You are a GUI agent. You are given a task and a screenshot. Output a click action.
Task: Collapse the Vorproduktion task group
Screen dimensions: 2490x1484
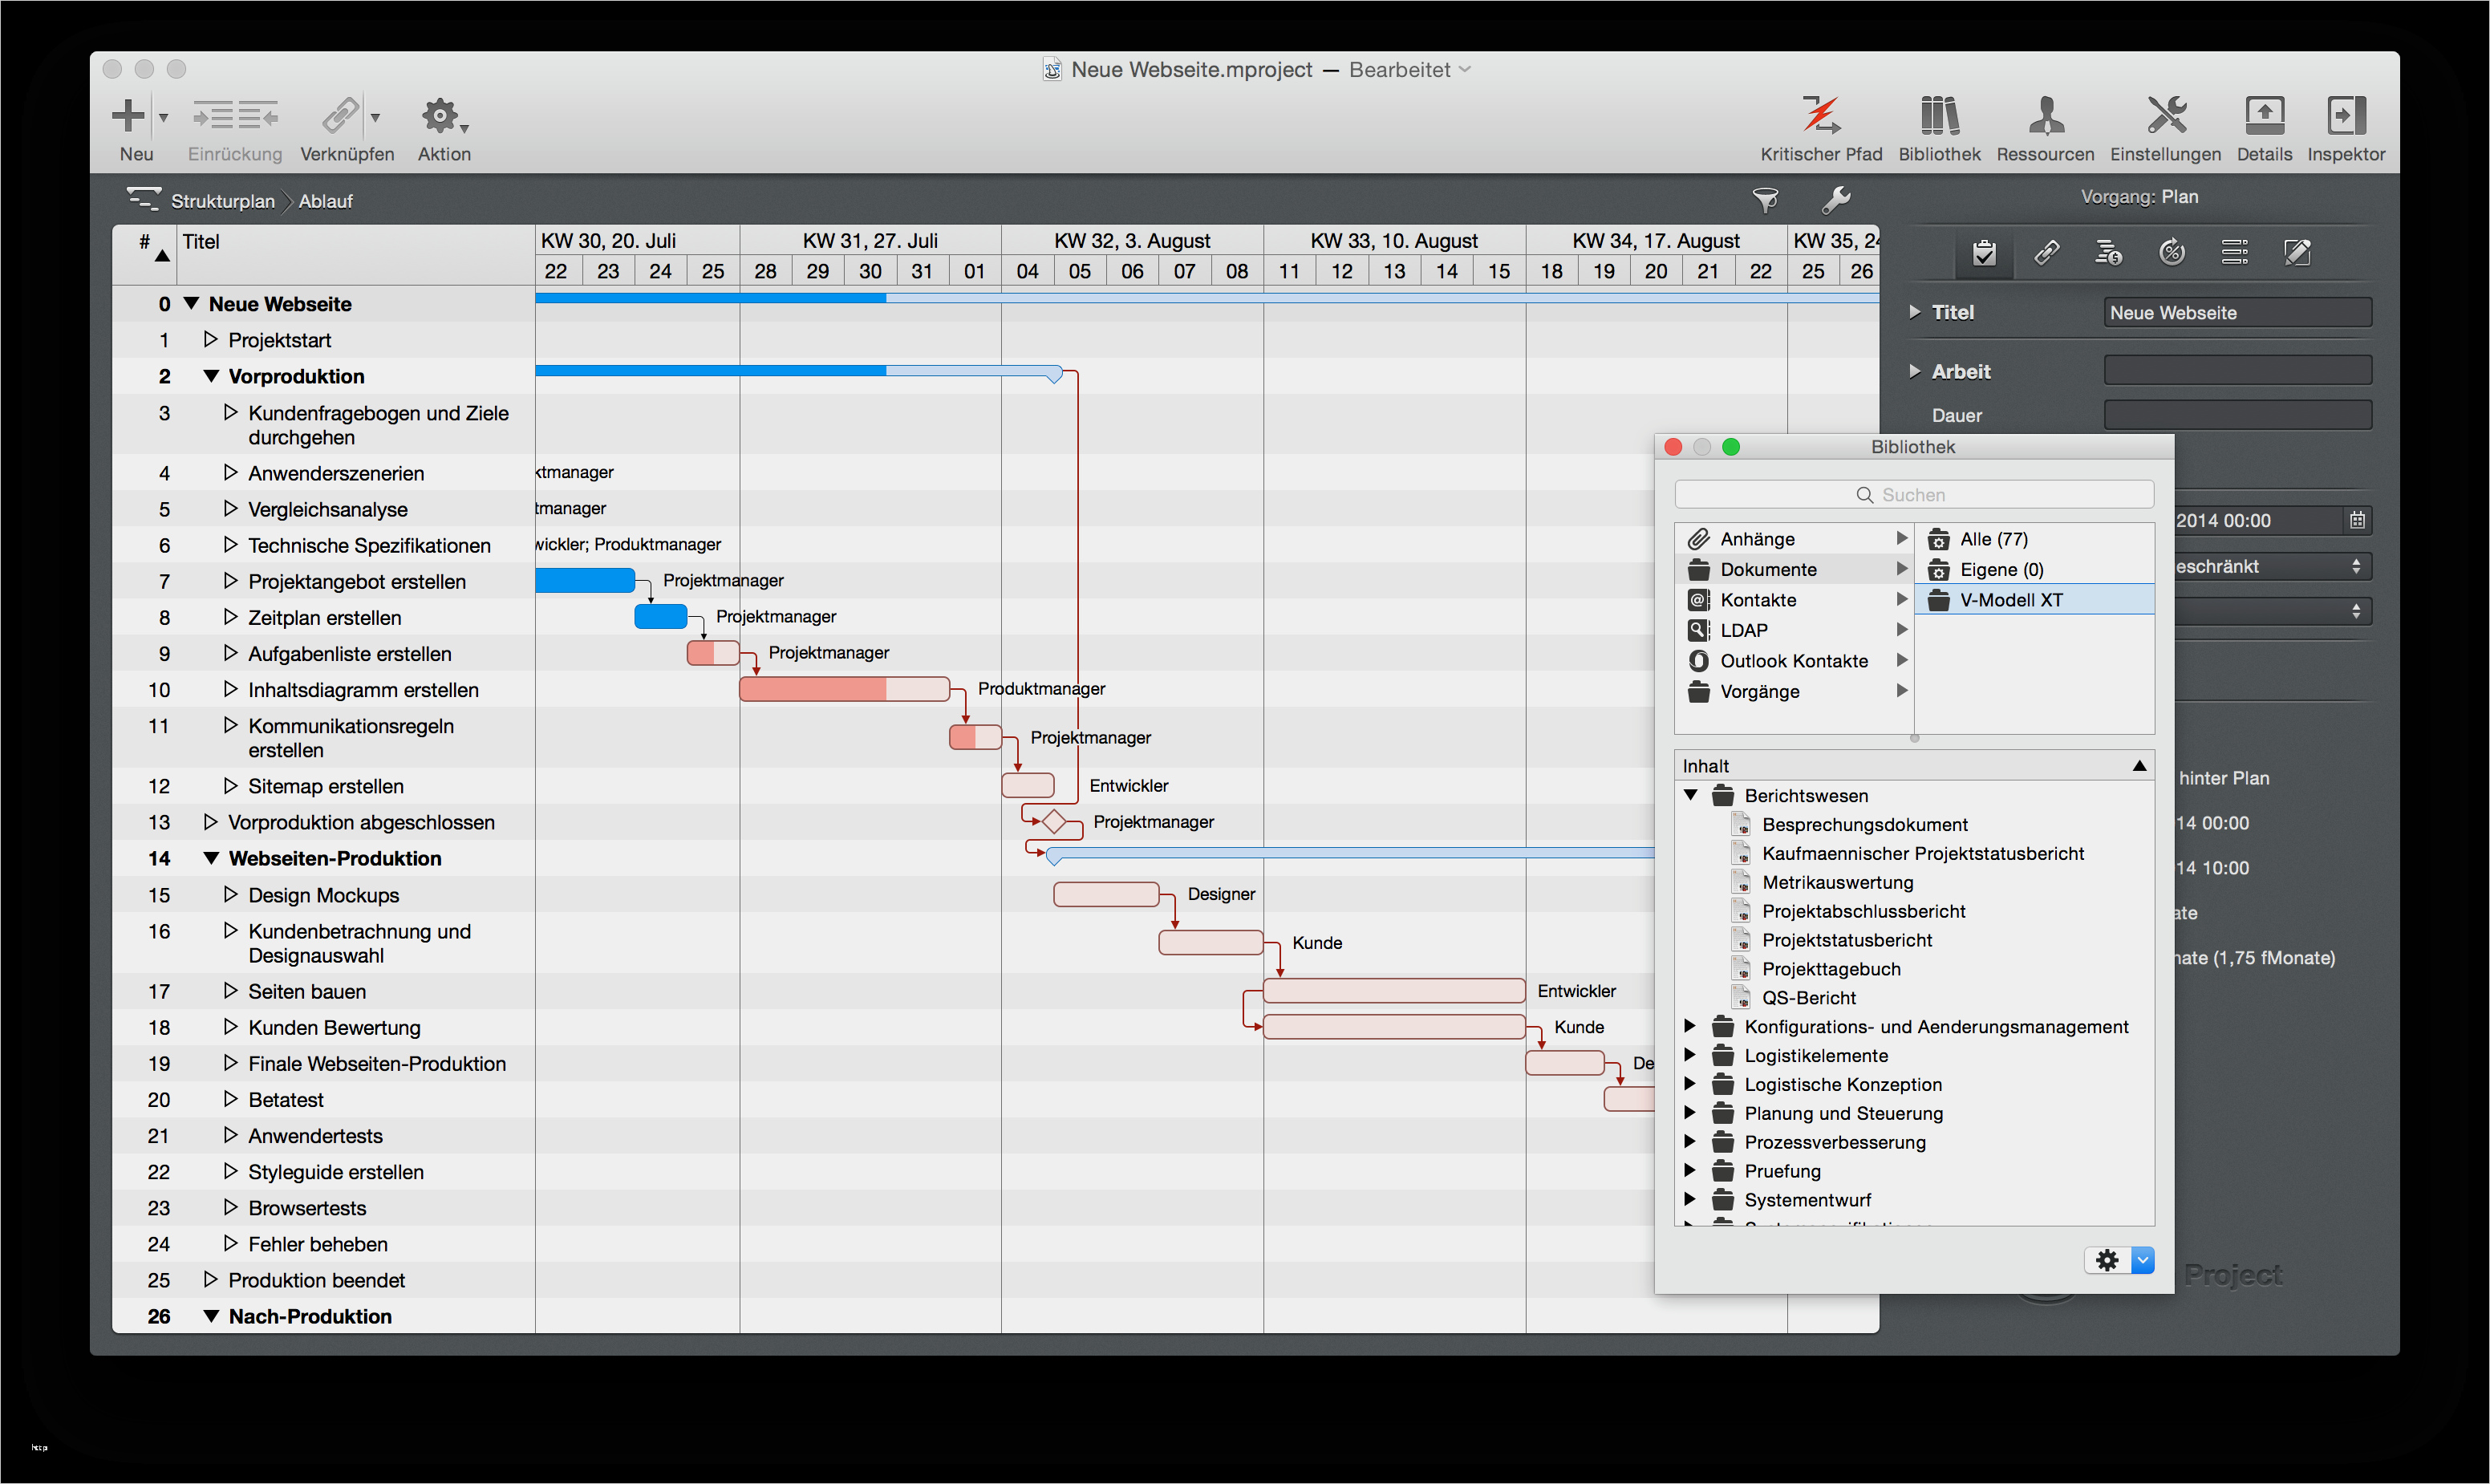(211, 377)
